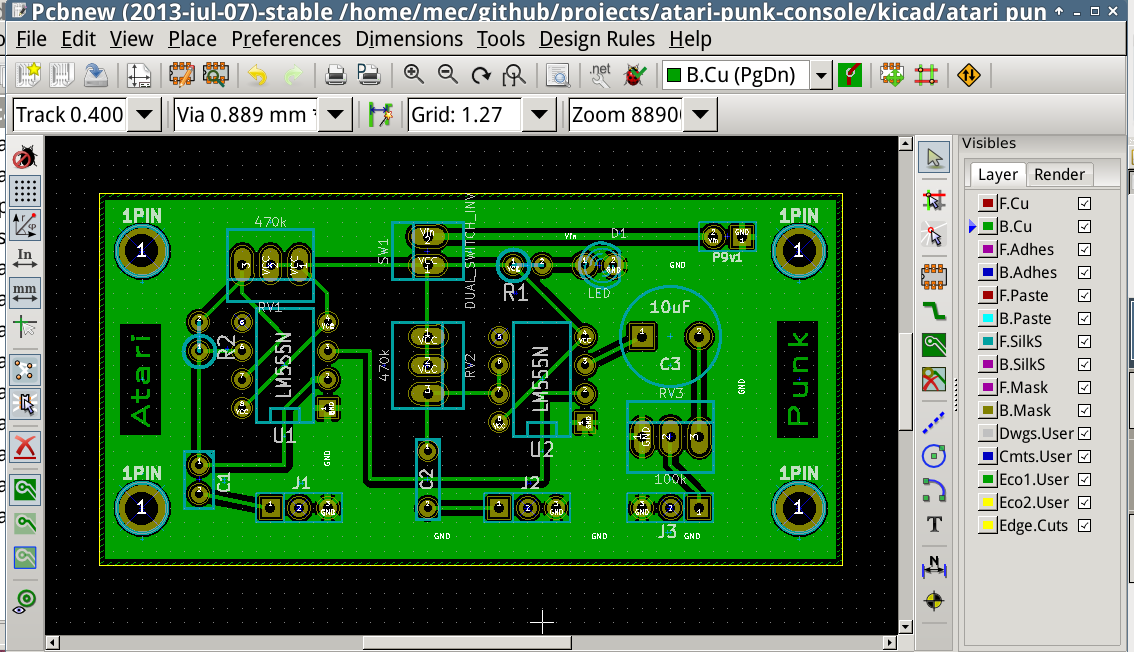Select the add layer alignment target tool
Viewport: 1134px width, 652px height.
(934, 601)
